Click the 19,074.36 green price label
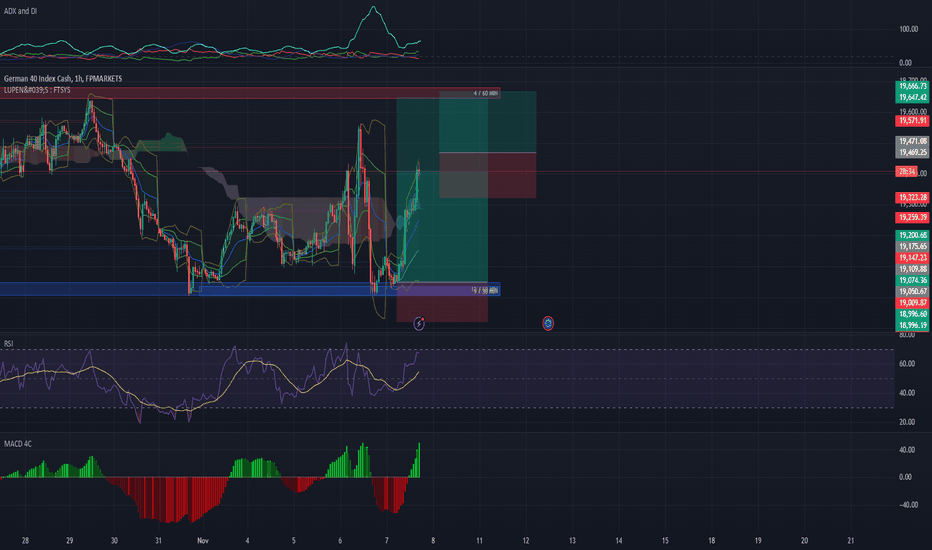Screen dimensions: 932x550 pos(912,281)
